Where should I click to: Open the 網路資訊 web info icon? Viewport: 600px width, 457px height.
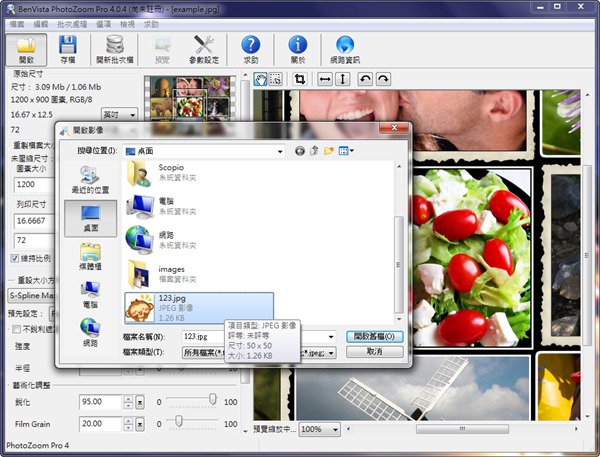pos(345,50)
